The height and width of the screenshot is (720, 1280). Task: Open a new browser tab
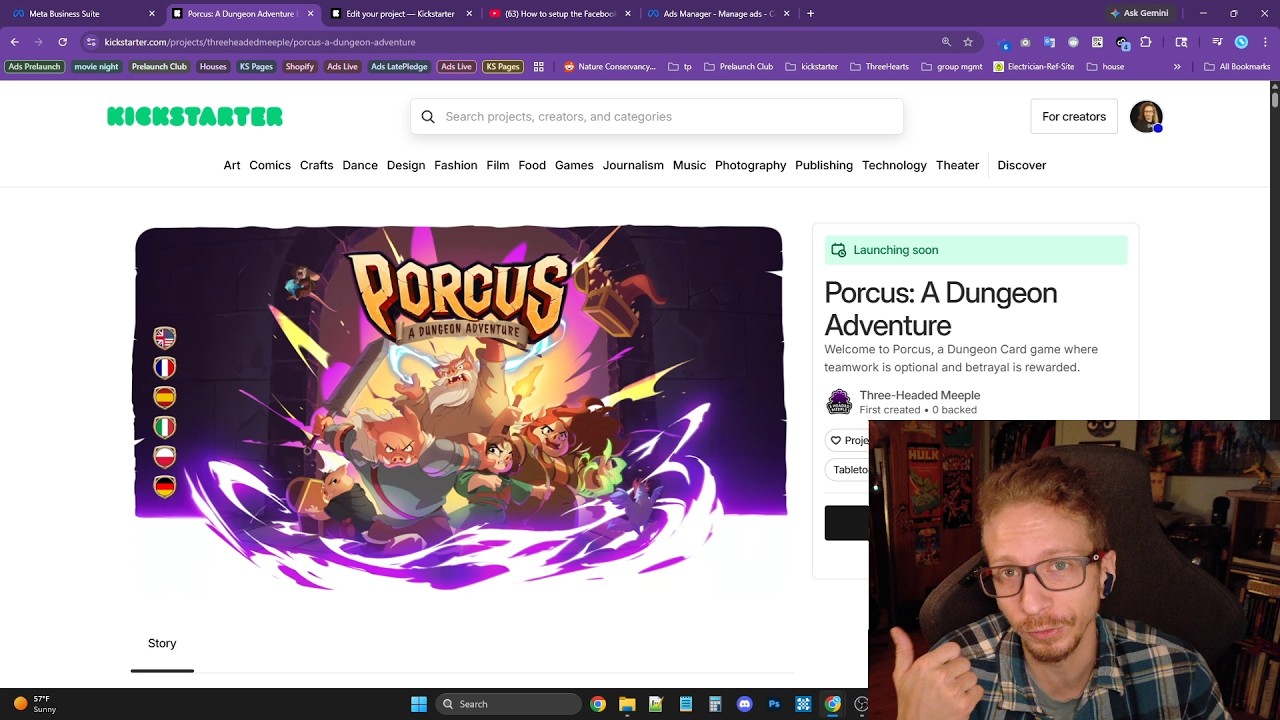tap(810, 14)
